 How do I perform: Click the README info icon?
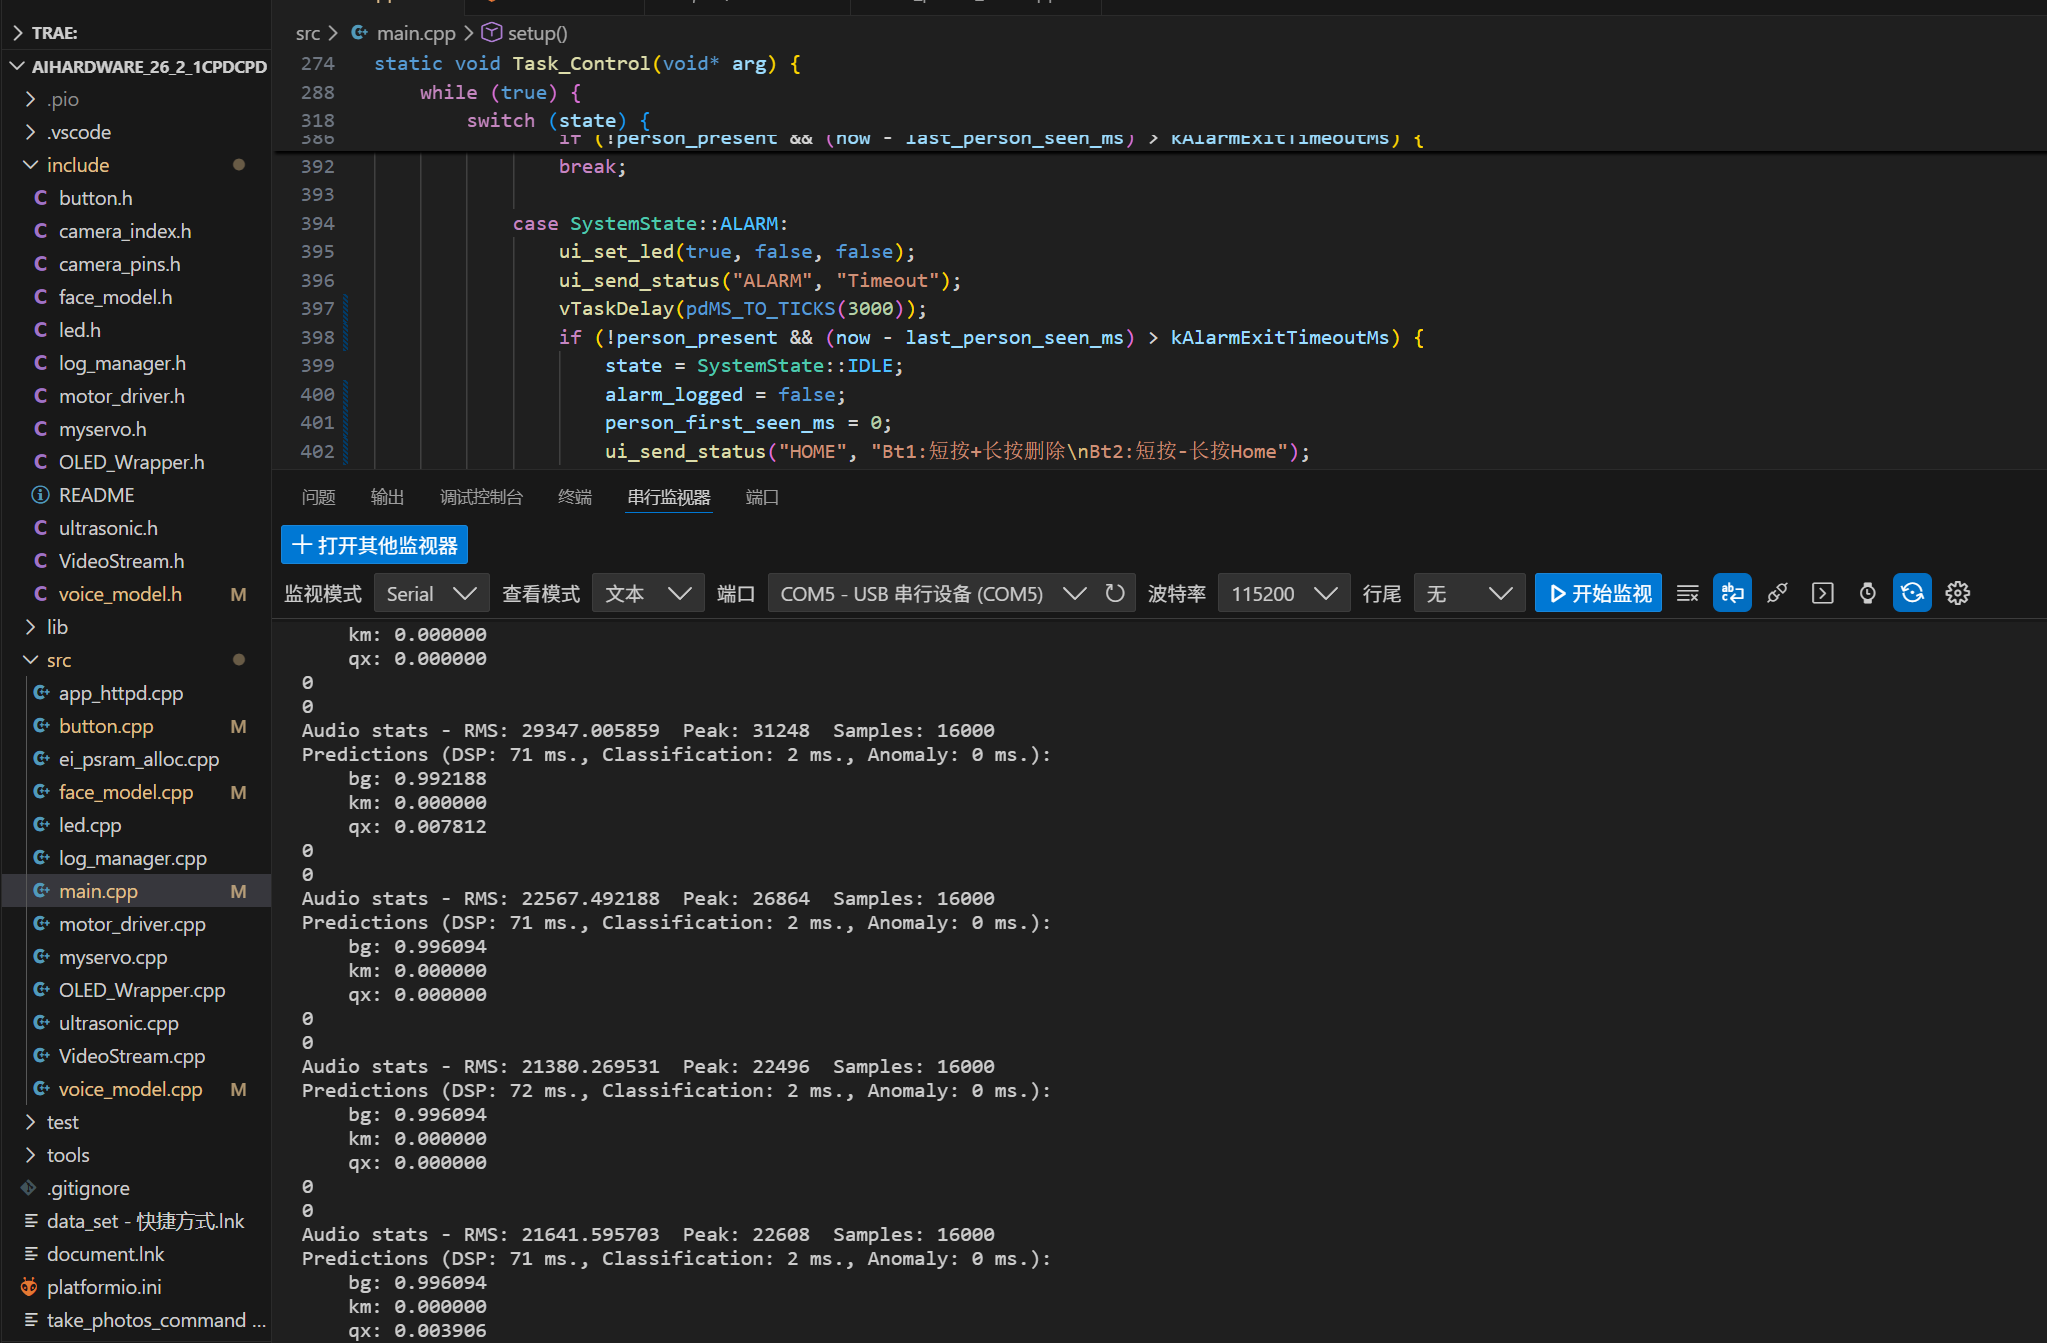pos(40,495)
